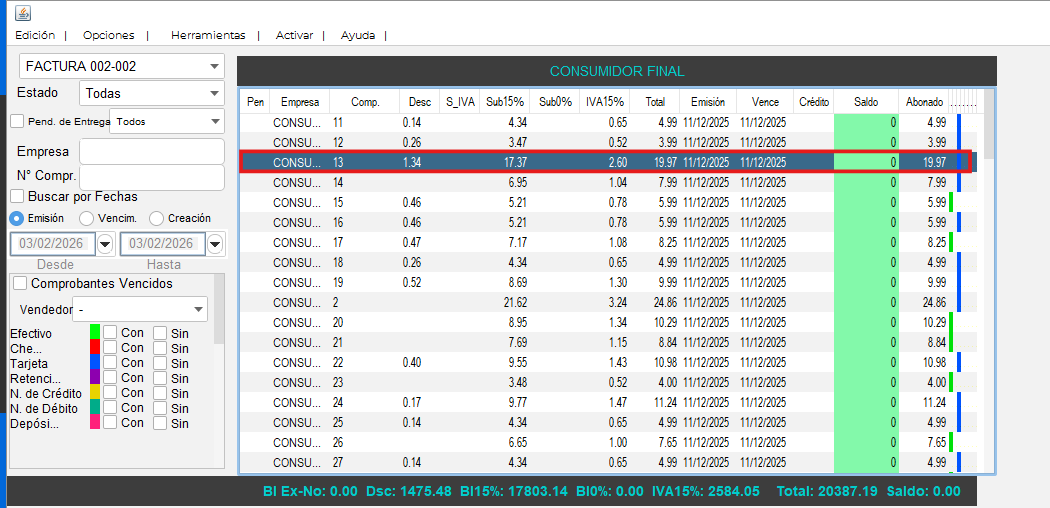Open the Estado dropdown showing Todas

[214, 94]
